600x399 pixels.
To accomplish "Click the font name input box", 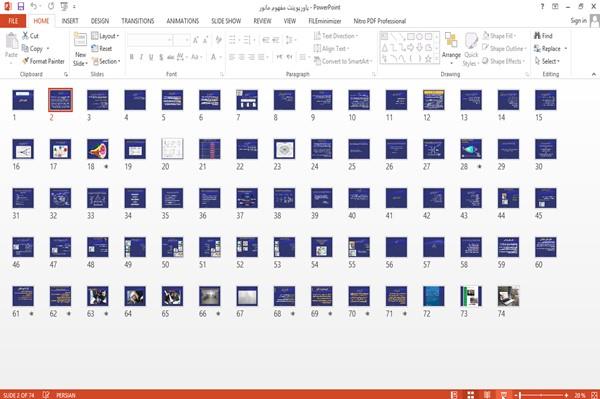I will point(149,40).
